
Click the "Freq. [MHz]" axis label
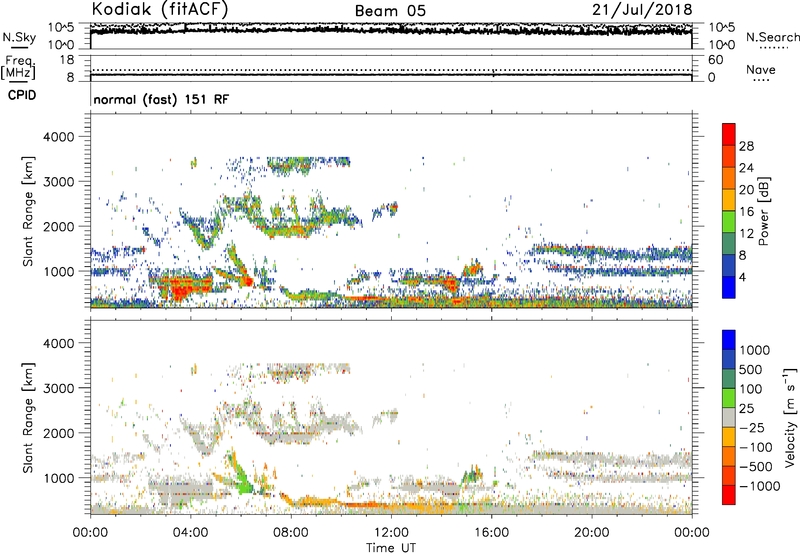pos(19,67)
